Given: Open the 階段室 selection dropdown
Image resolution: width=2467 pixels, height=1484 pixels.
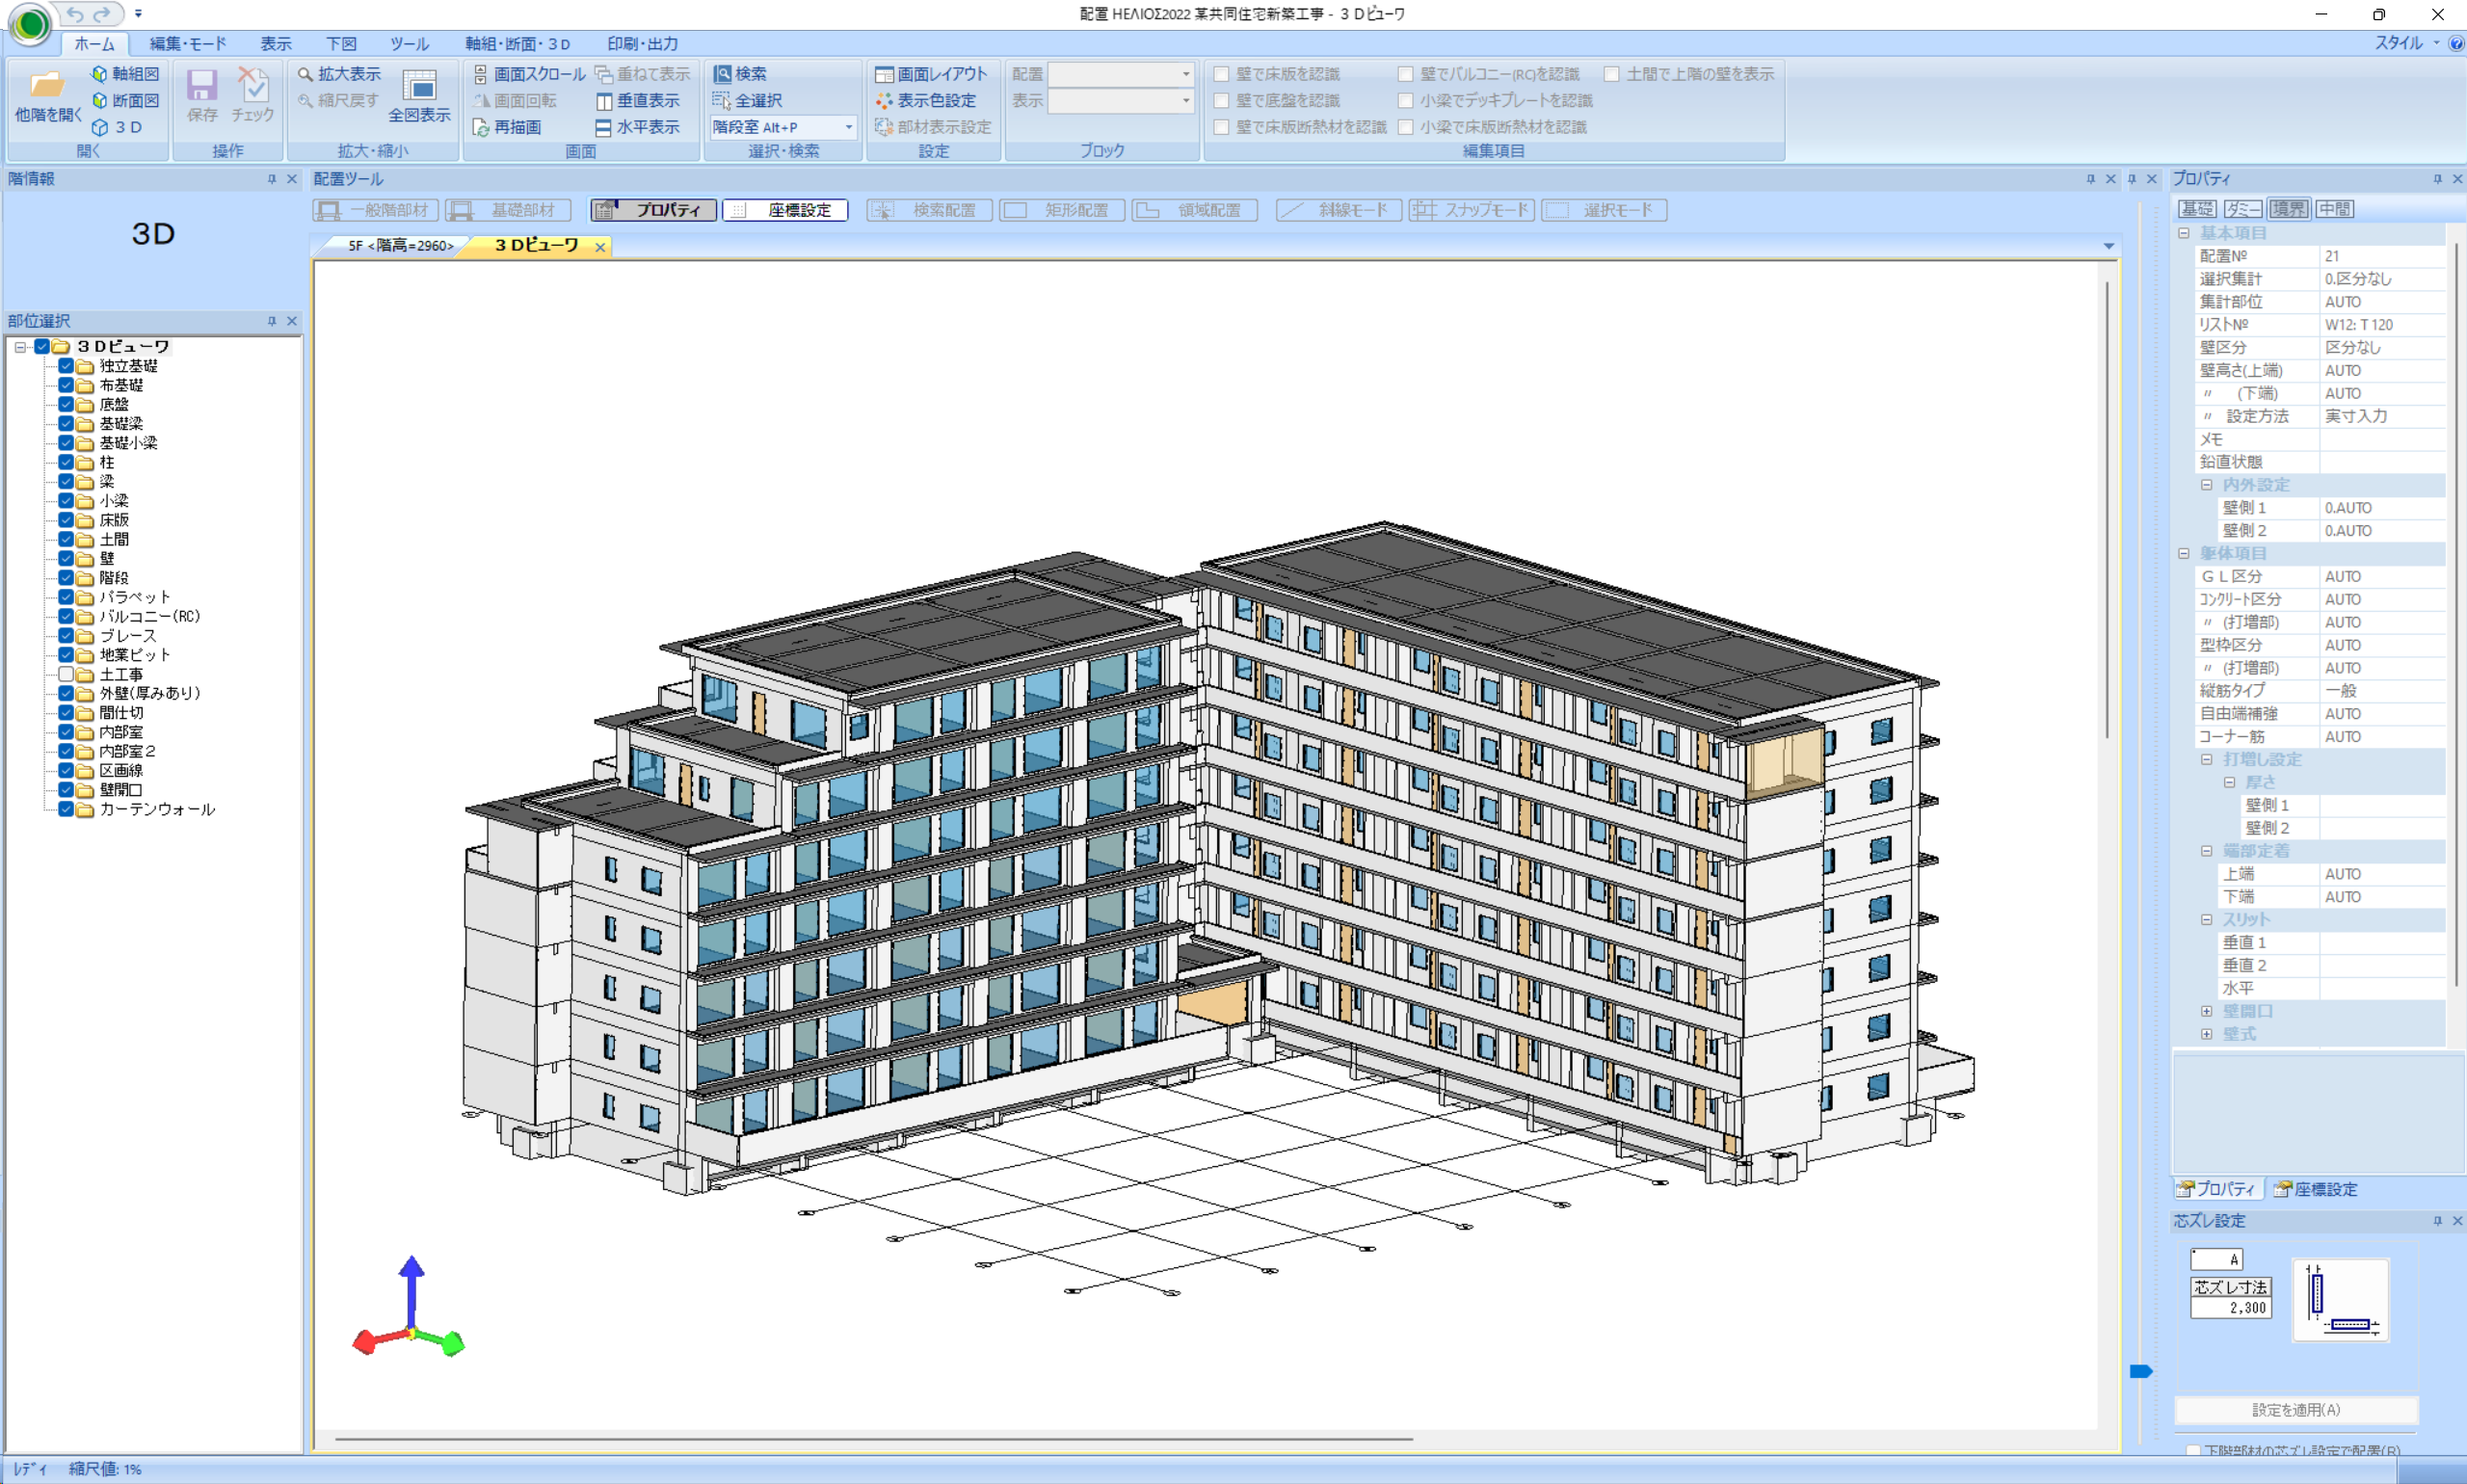Looking at the screenshot, I should point(849,128).
